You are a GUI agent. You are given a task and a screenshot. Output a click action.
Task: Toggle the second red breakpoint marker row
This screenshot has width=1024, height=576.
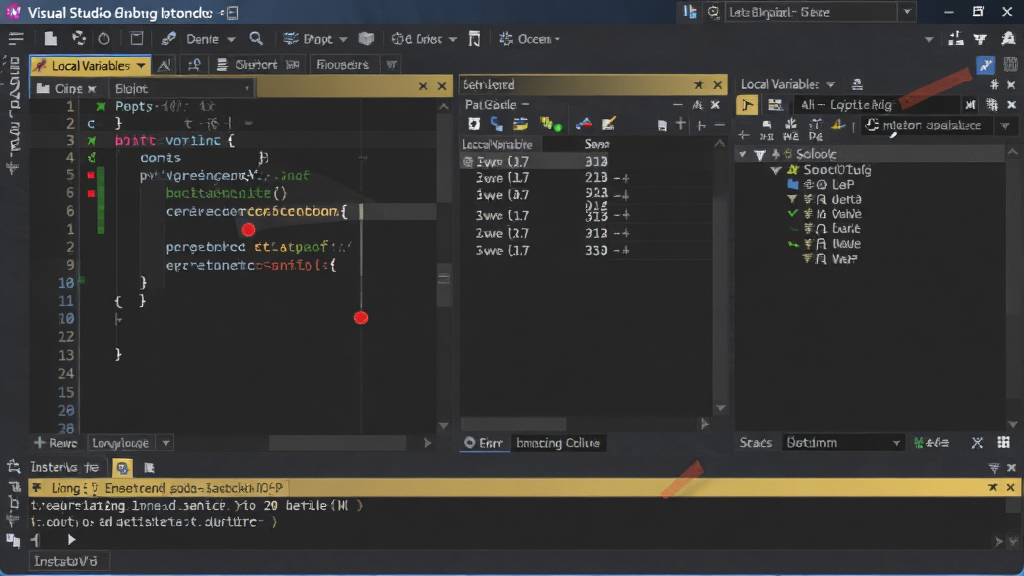click(91, 193)
